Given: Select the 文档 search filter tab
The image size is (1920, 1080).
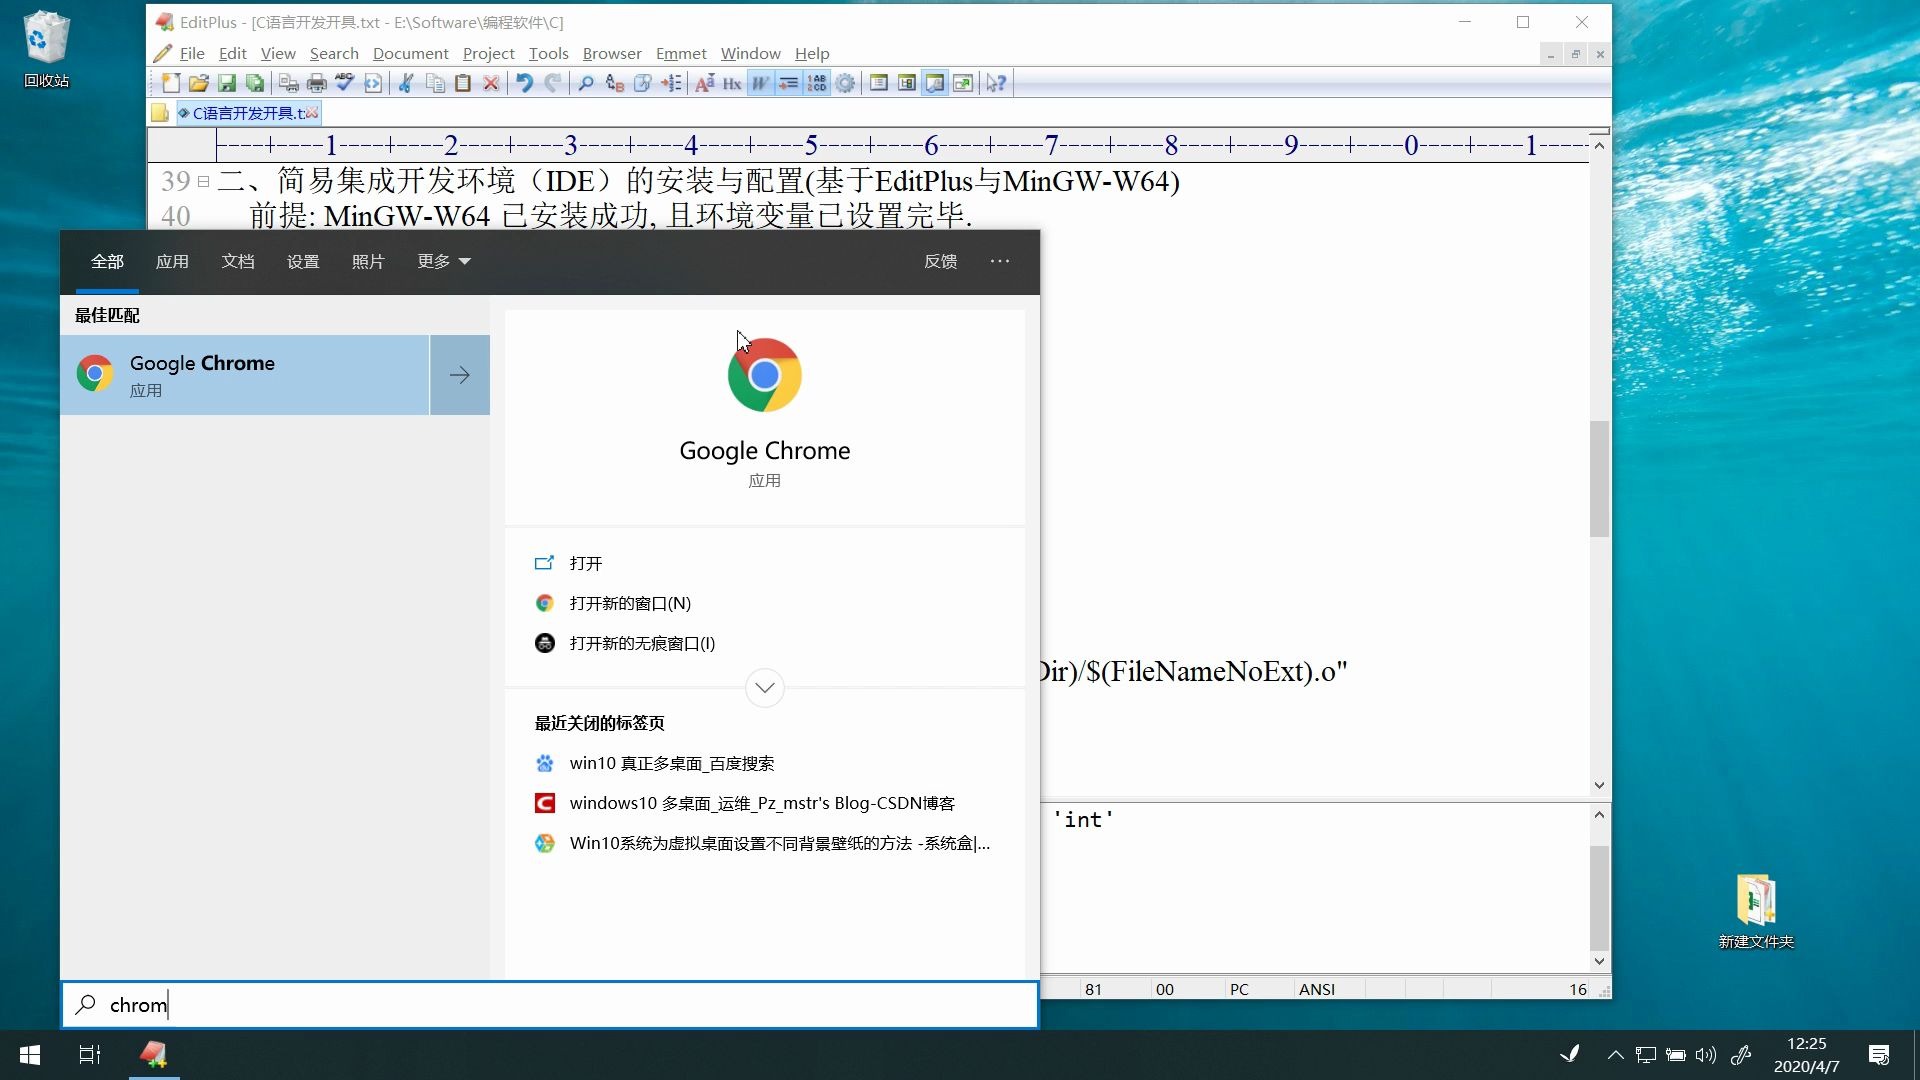Looking at the screenshot, I should tap(237, 260).
